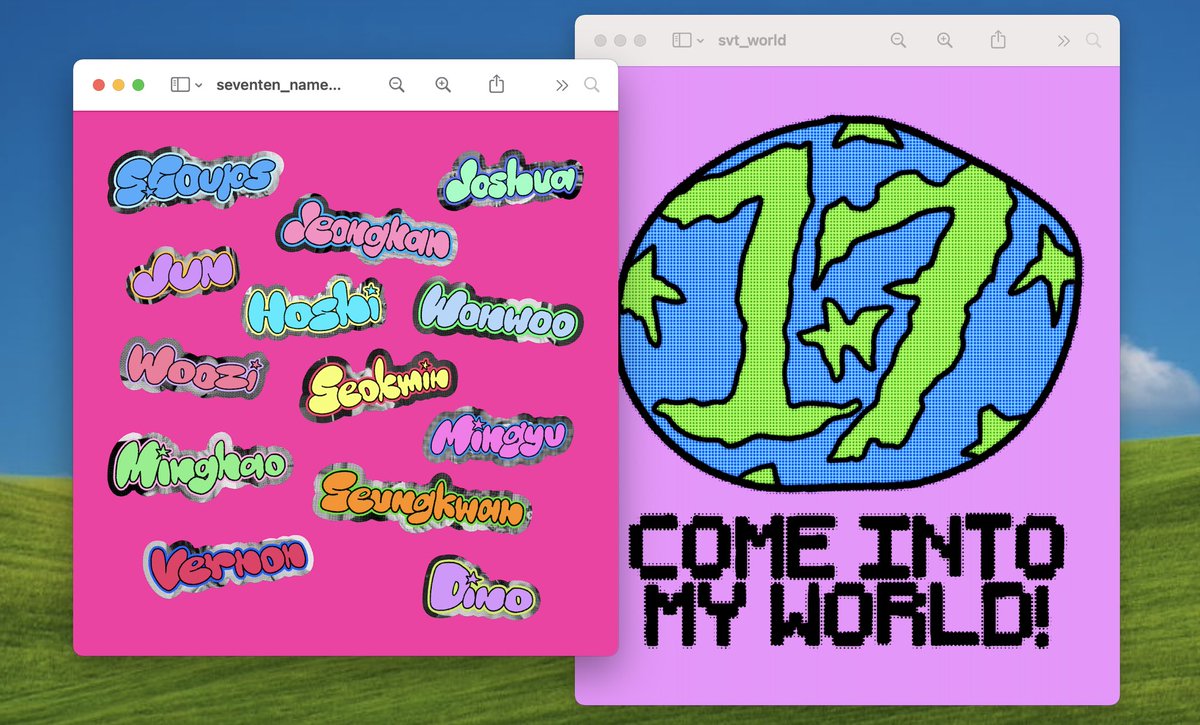
Task: Share the seventen_name image
Action: tap(496, 85)
